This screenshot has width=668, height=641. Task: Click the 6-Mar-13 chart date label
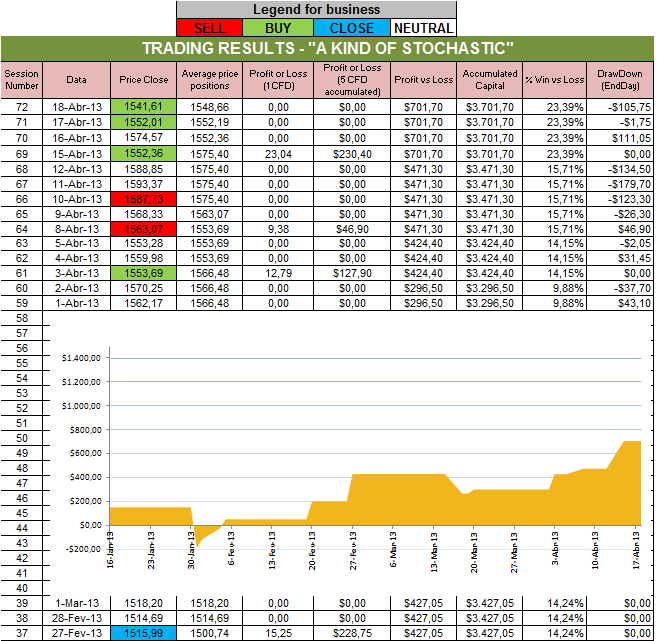[393, 549]
